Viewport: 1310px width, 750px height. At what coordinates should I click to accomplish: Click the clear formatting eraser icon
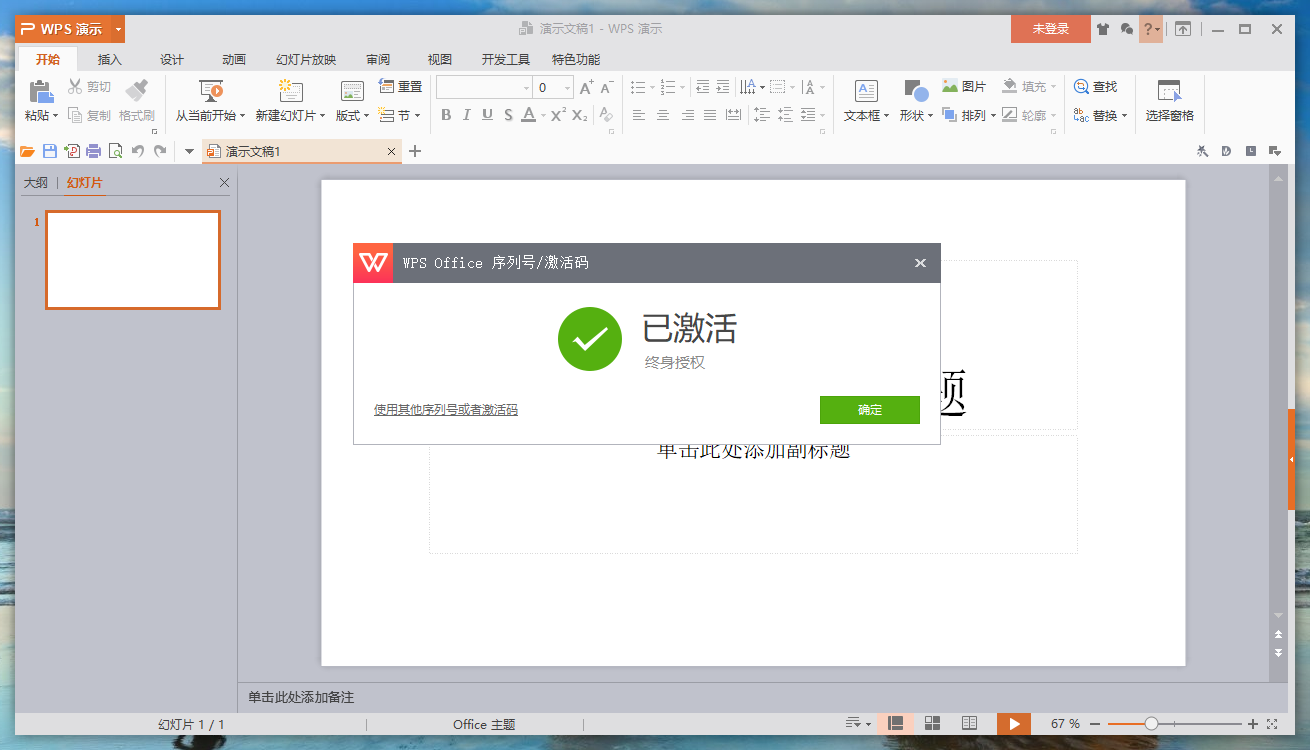tap(605, 115)
